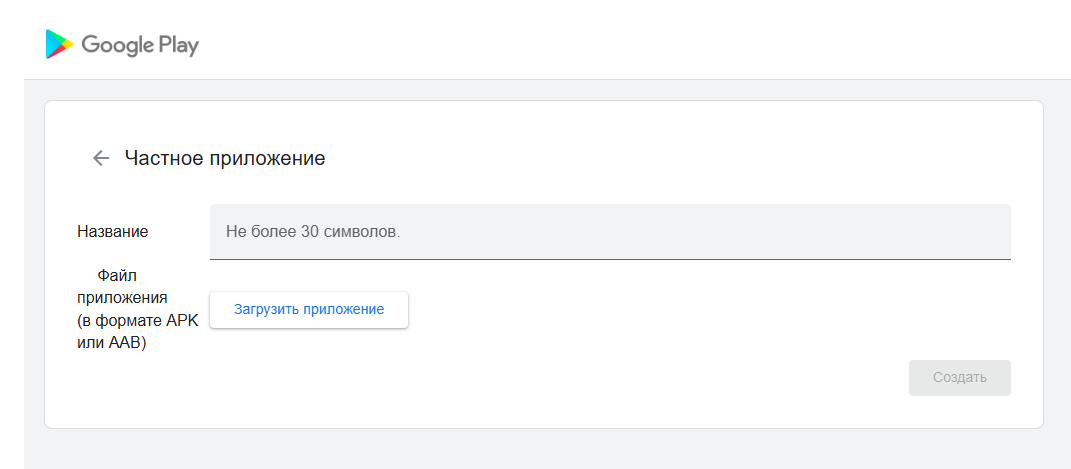1071x469 pixels.
Task: Click the underline beneath the name input field
Action: [610, 259]
